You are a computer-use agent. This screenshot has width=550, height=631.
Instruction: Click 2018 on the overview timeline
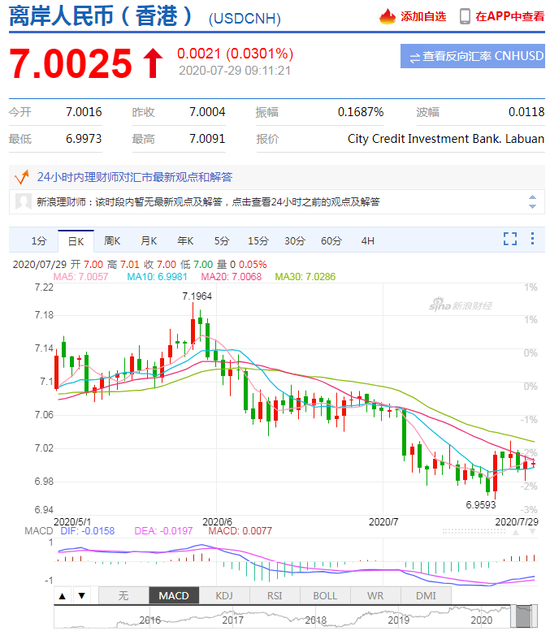(316, 620)
